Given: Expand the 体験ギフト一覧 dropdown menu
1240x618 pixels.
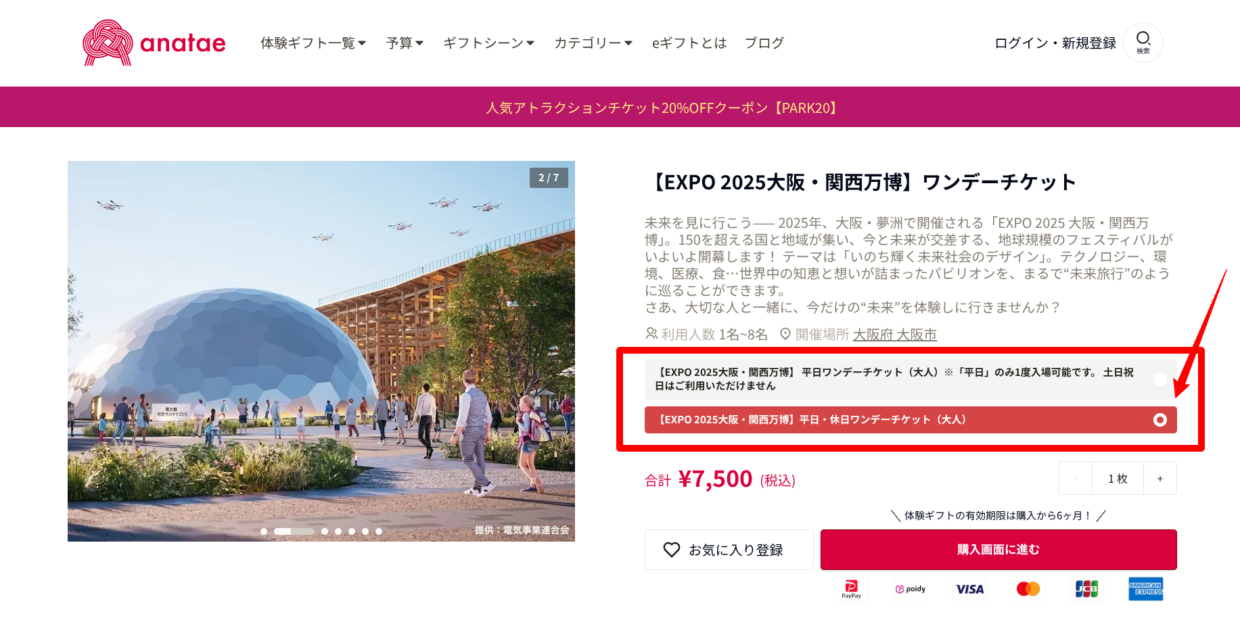Looking at the screenshot, I should pyautogui.click(x=313, y=43).
